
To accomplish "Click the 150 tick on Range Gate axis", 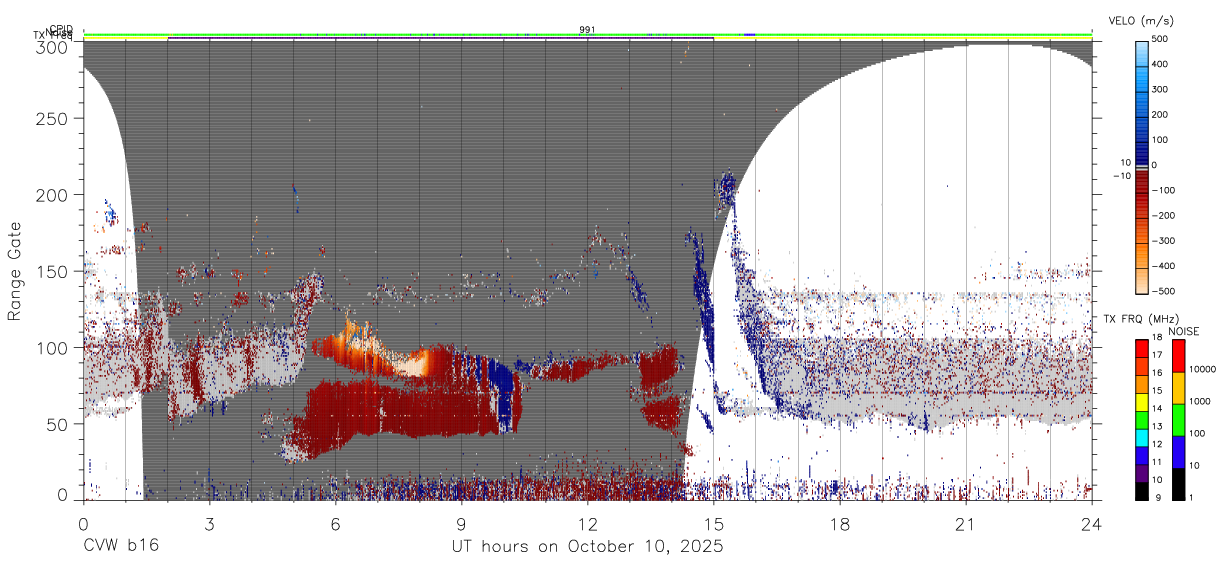I will (x=54, y=271).
